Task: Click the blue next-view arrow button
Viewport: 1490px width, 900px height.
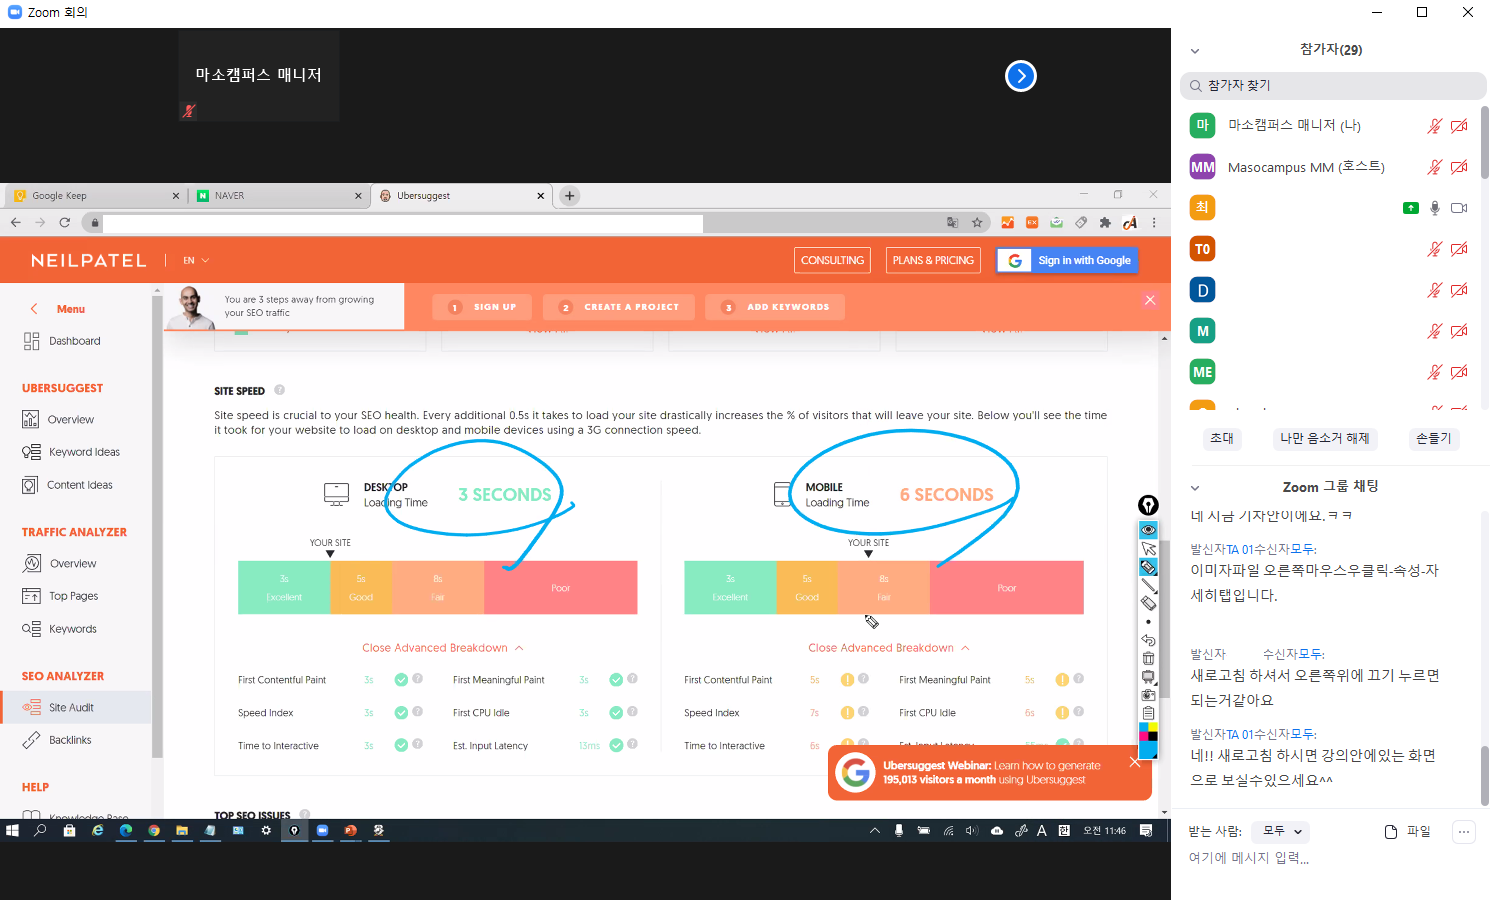Action: pos(1020,76)
